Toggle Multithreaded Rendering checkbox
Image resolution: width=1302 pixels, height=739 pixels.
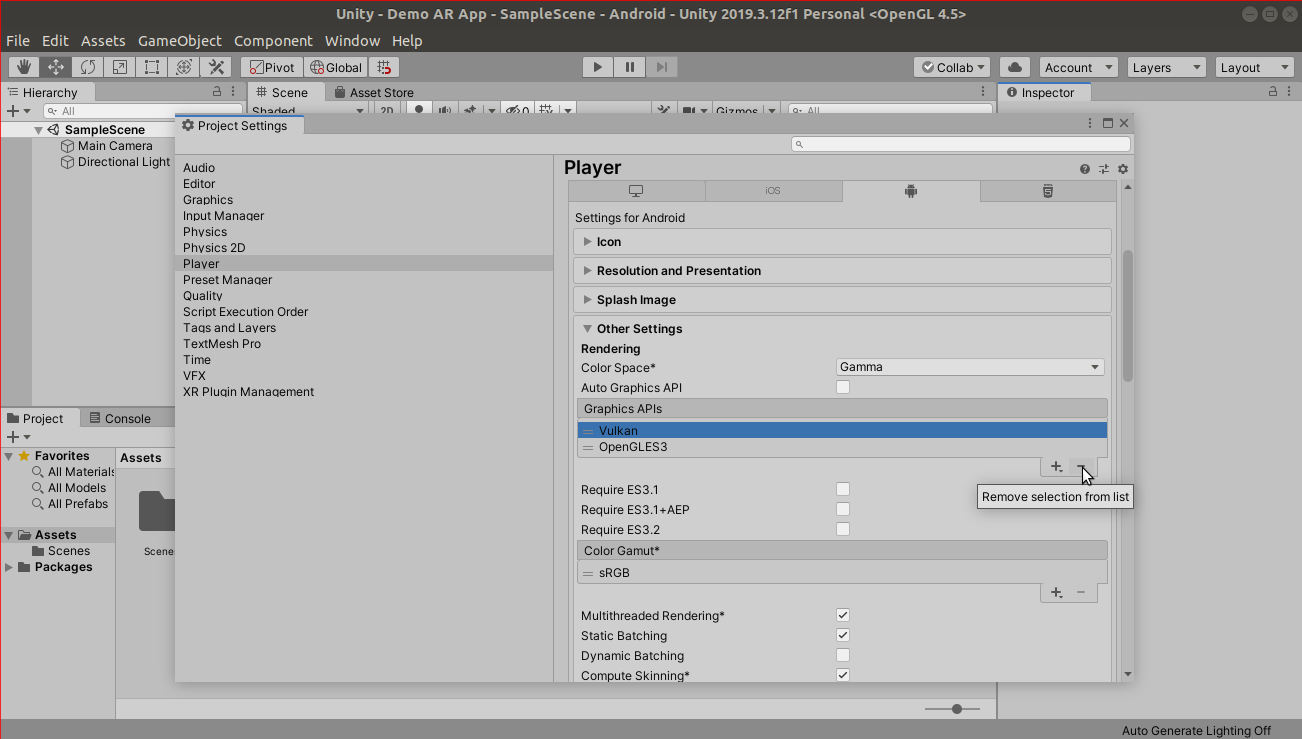tap(843, 615)
